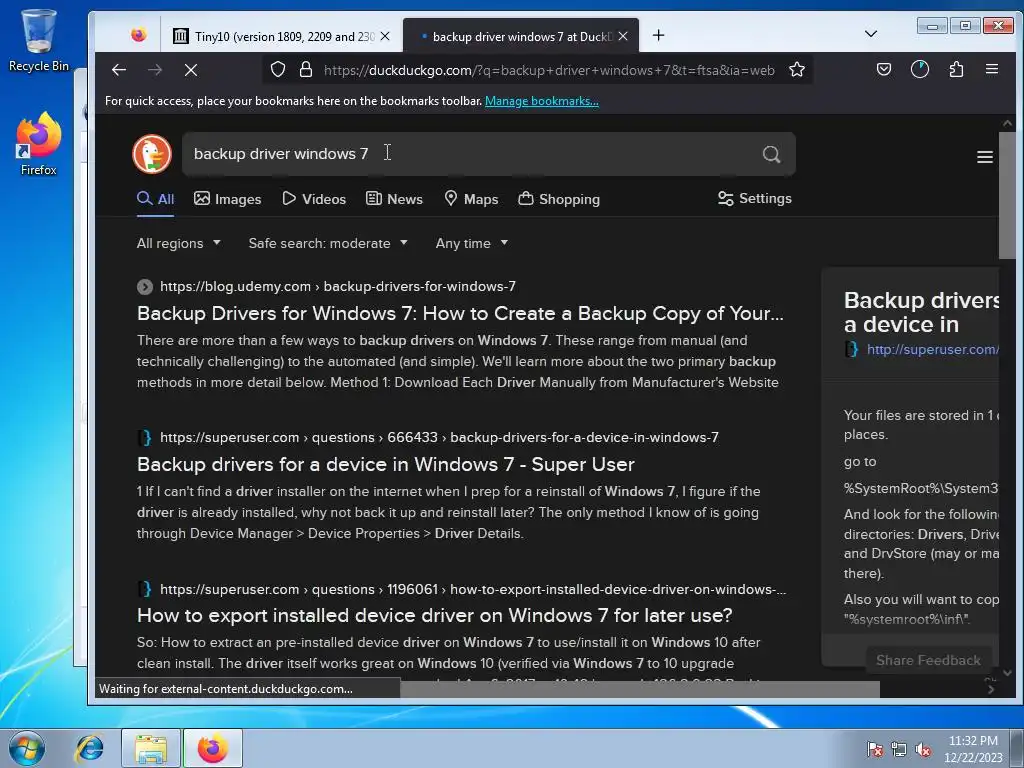Open Windows Explorer from taskbar
The width and height of the screenshot is (1024, 768).
coord(151,748)
